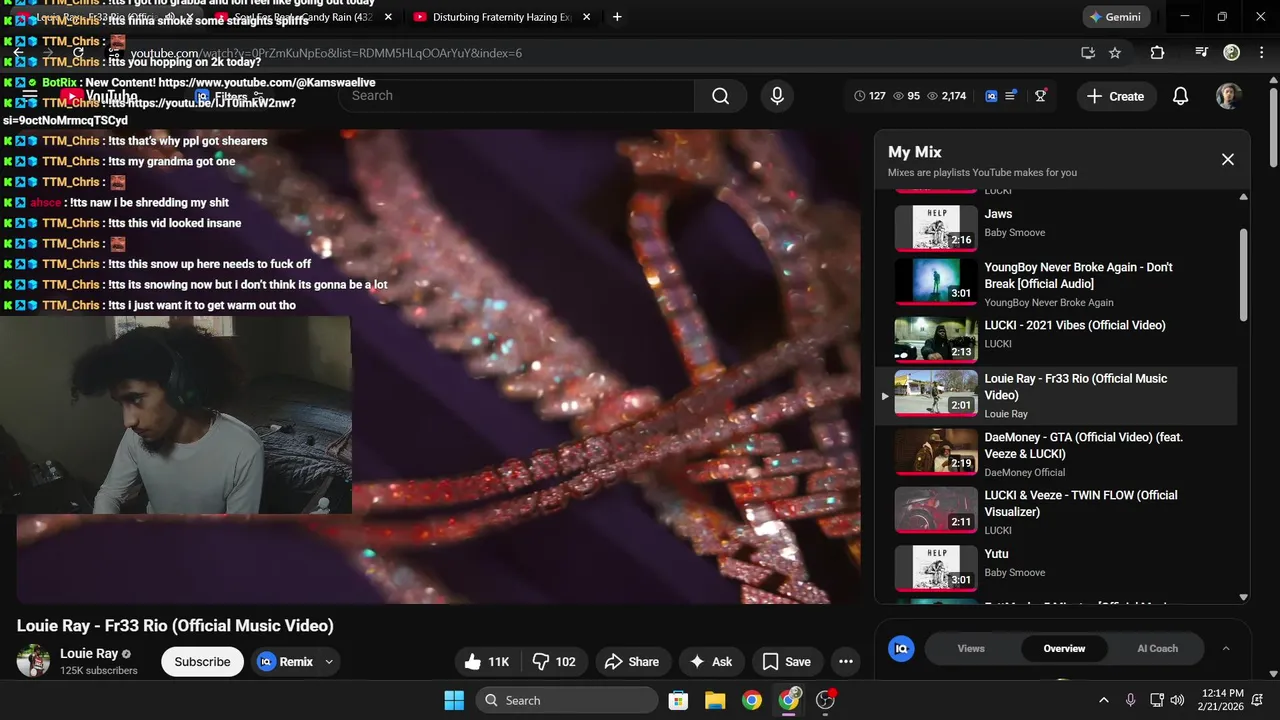Viewport: 1280px width, 720px height.
Task: Click the playlist scrollbar up arrow
Action: coord(1244,197)
